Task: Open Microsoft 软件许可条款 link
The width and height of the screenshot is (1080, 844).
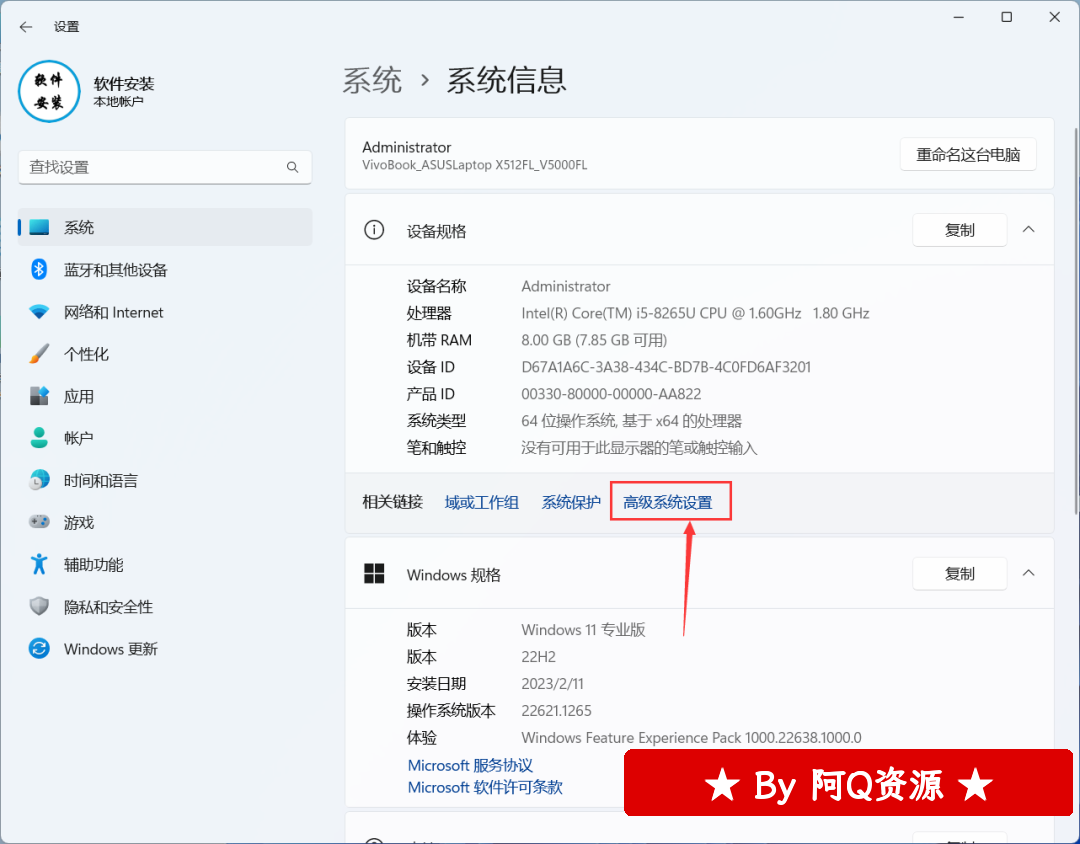Action: [485, 787]
